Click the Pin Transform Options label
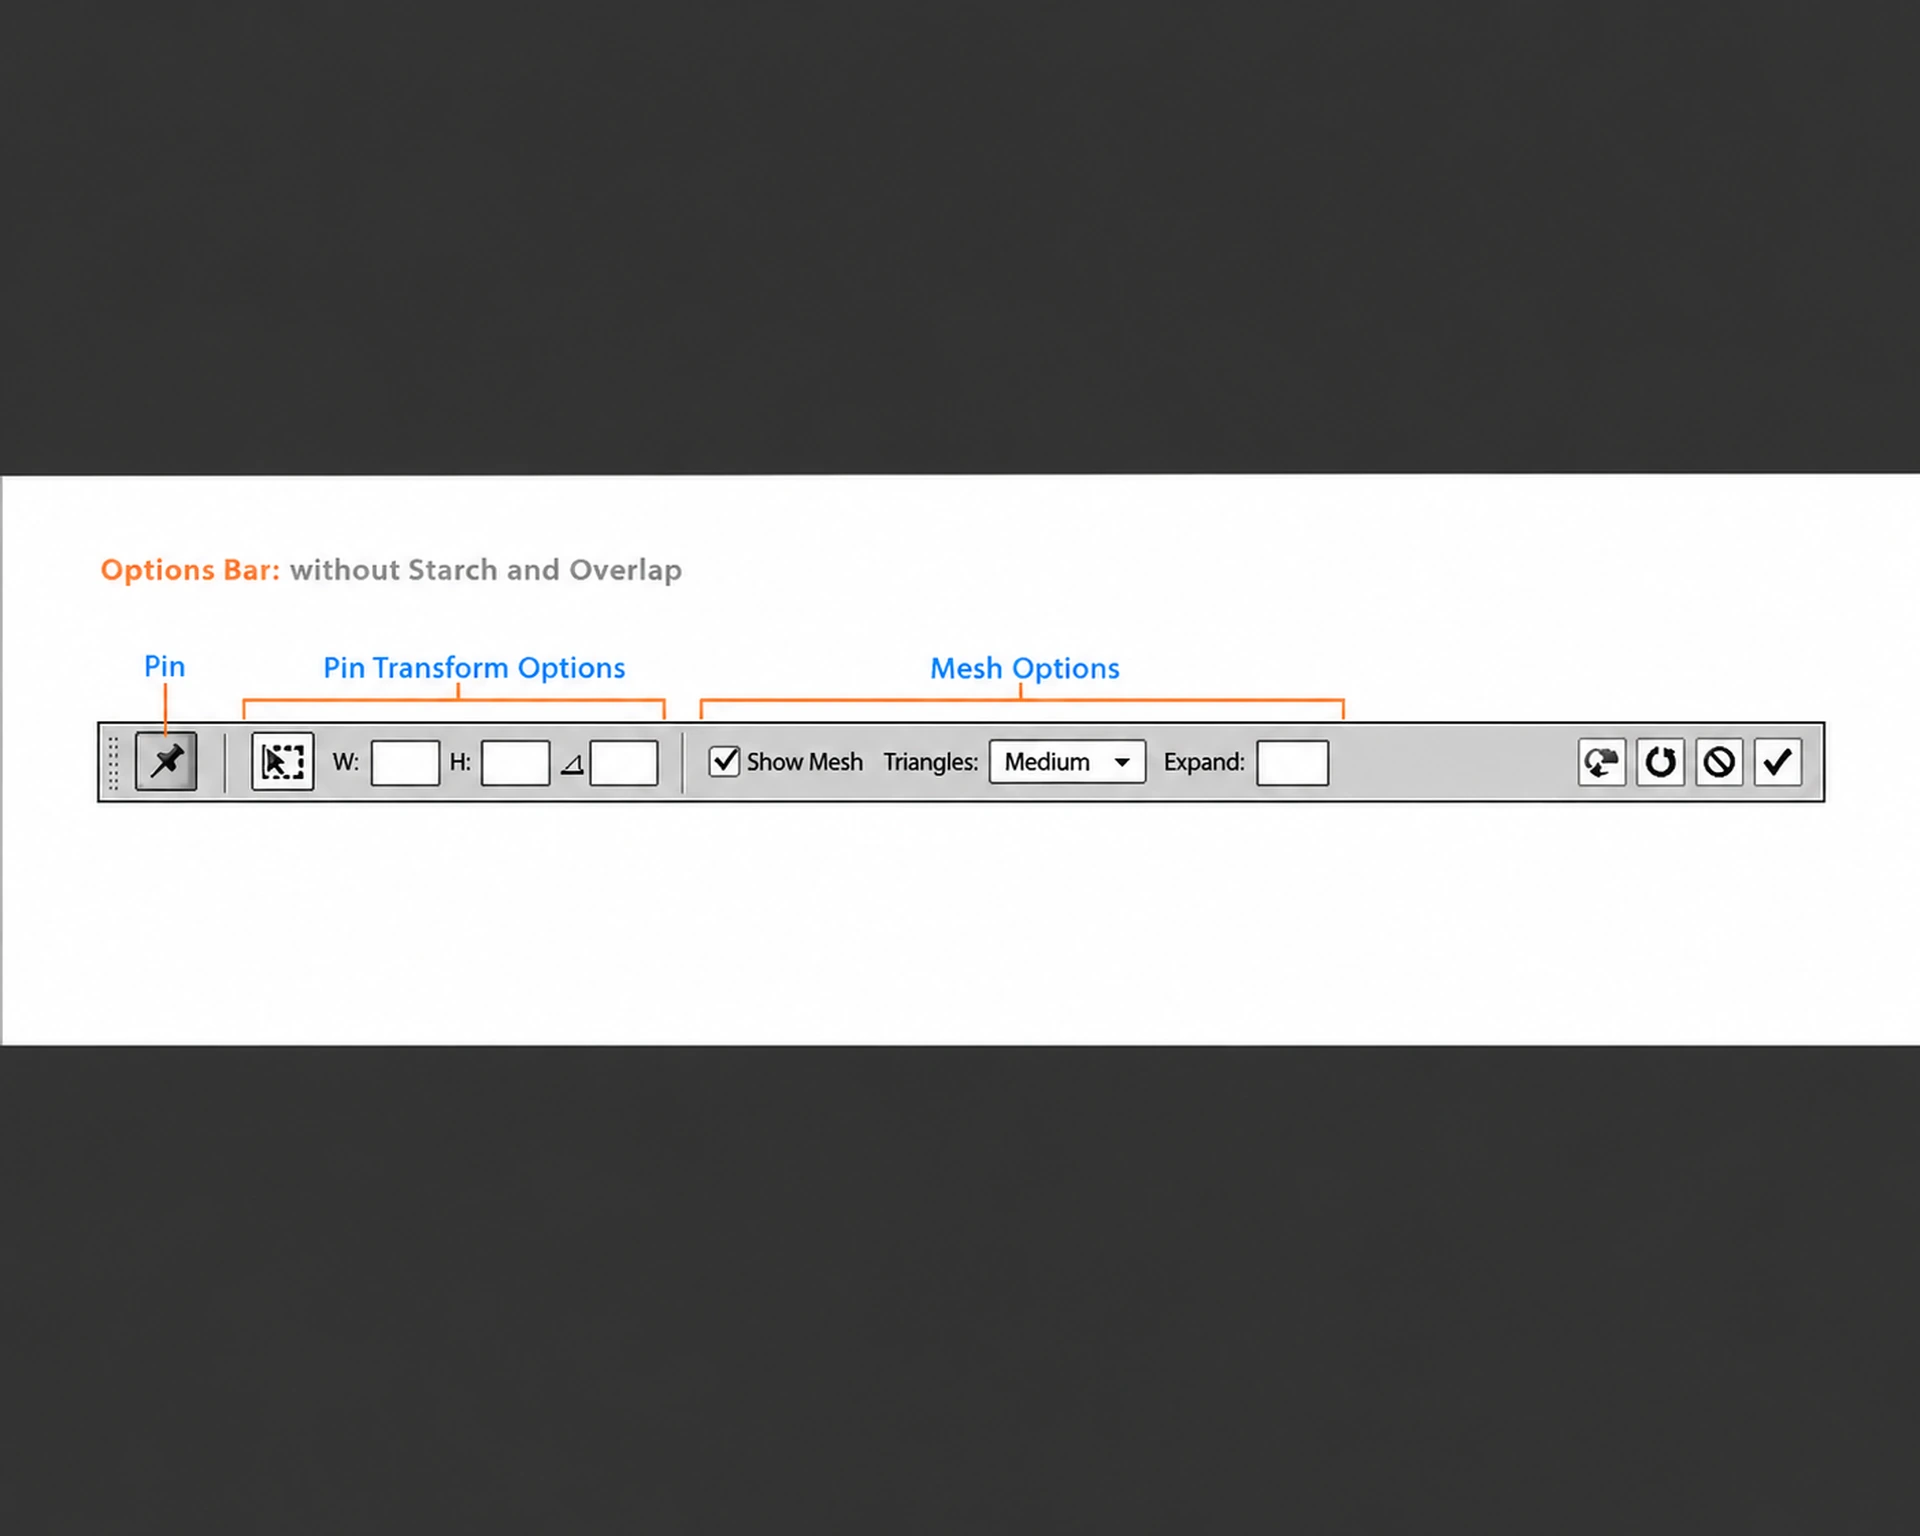1920x1536 pixels. click(x=474, y=668)
